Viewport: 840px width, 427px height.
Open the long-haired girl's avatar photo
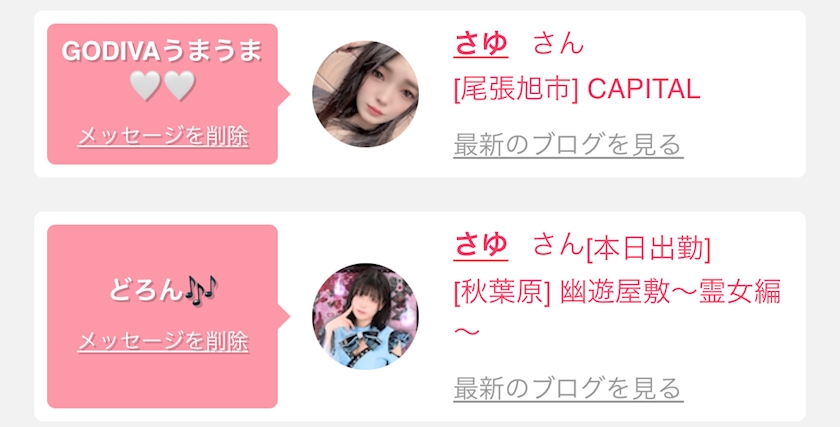pyautogui.click(x=365, y=94)
